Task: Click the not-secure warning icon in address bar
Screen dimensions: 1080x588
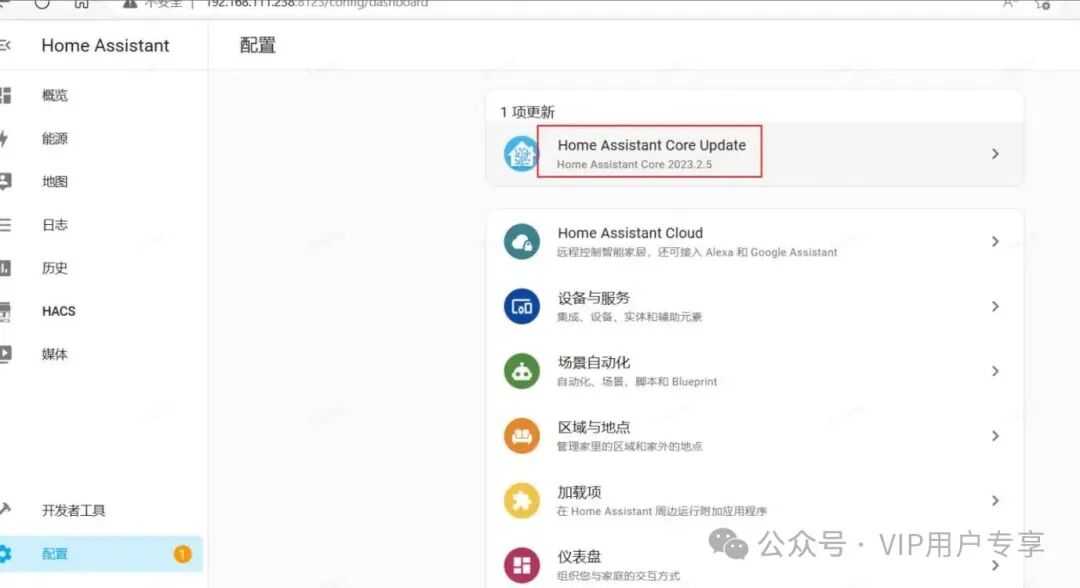Action: [x=129, y=3]
